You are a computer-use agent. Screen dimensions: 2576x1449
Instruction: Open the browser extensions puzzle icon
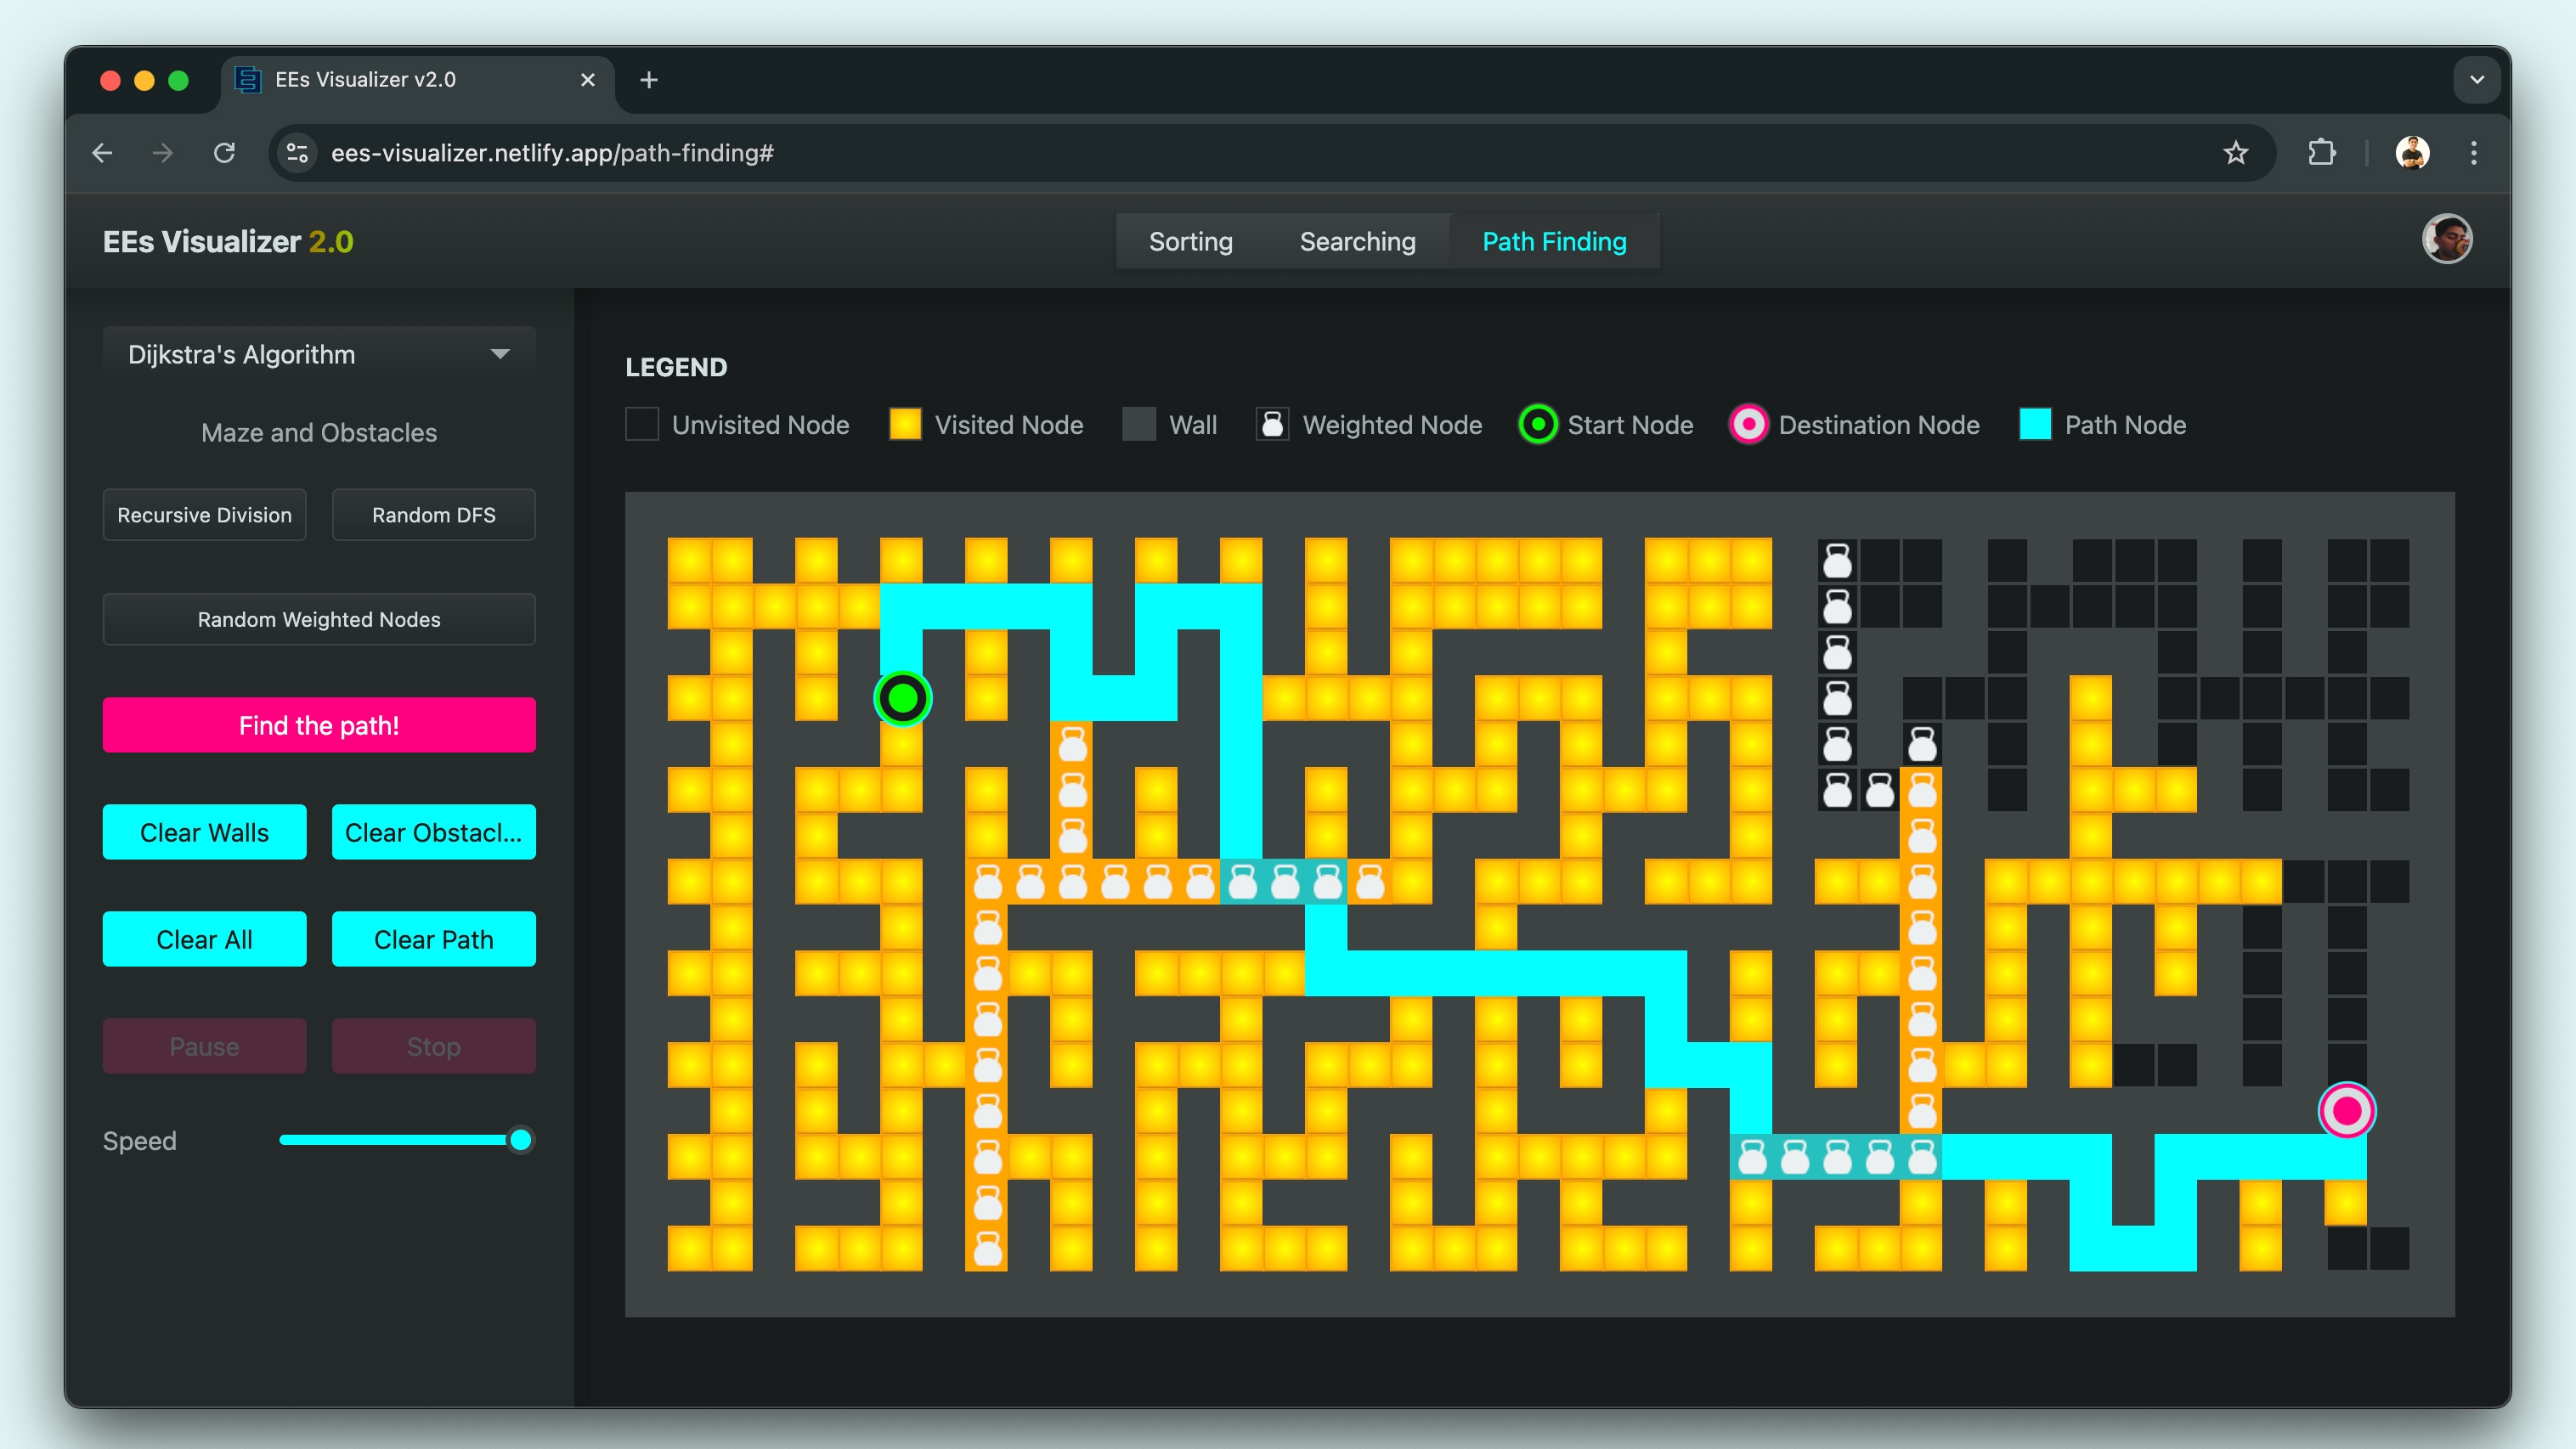[2321, 153]
